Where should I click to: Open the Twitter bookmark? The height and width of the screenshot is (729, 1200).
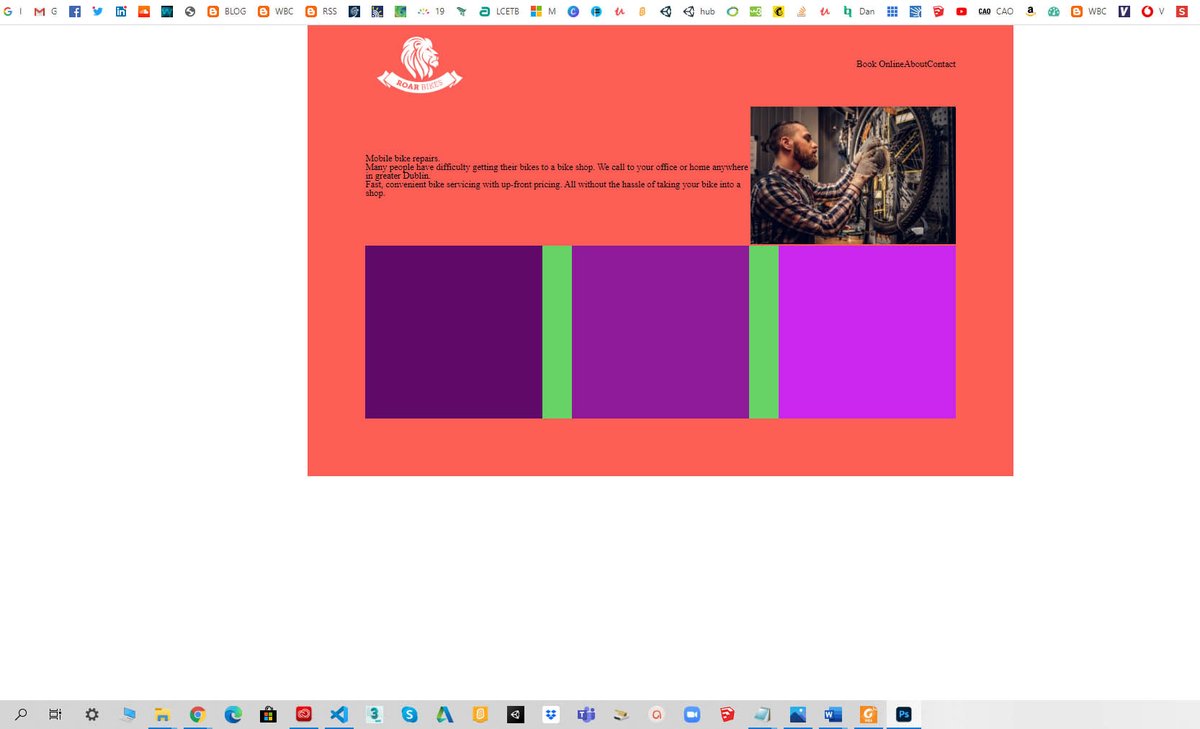pyautogui.click(x=97, y=11)
